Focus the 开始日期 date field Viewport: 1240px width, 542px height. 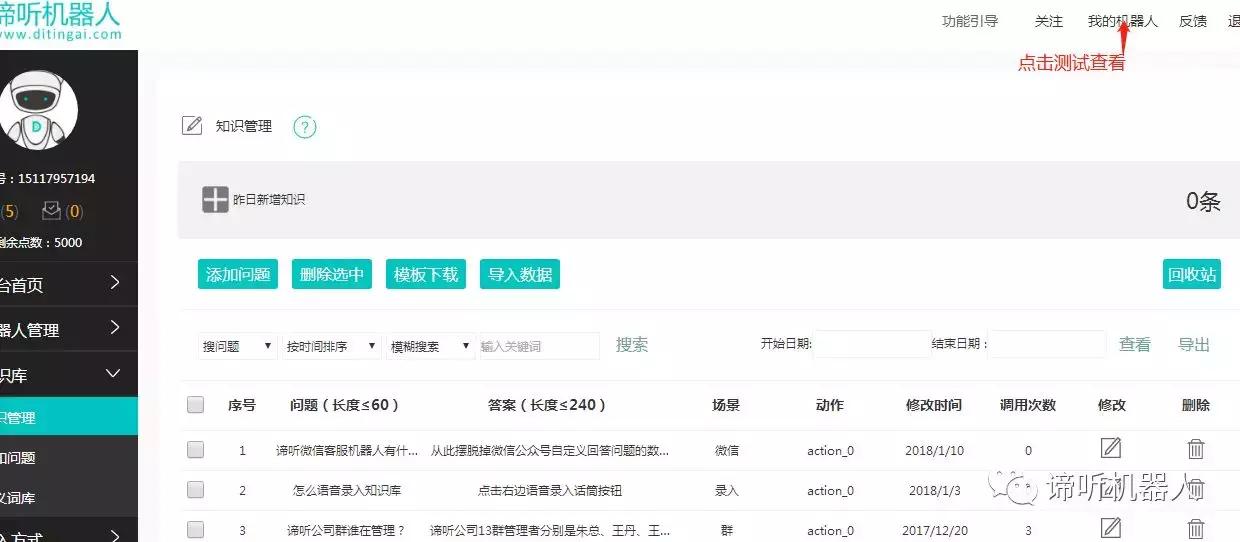pyautogui.click(x=872, y=344)
